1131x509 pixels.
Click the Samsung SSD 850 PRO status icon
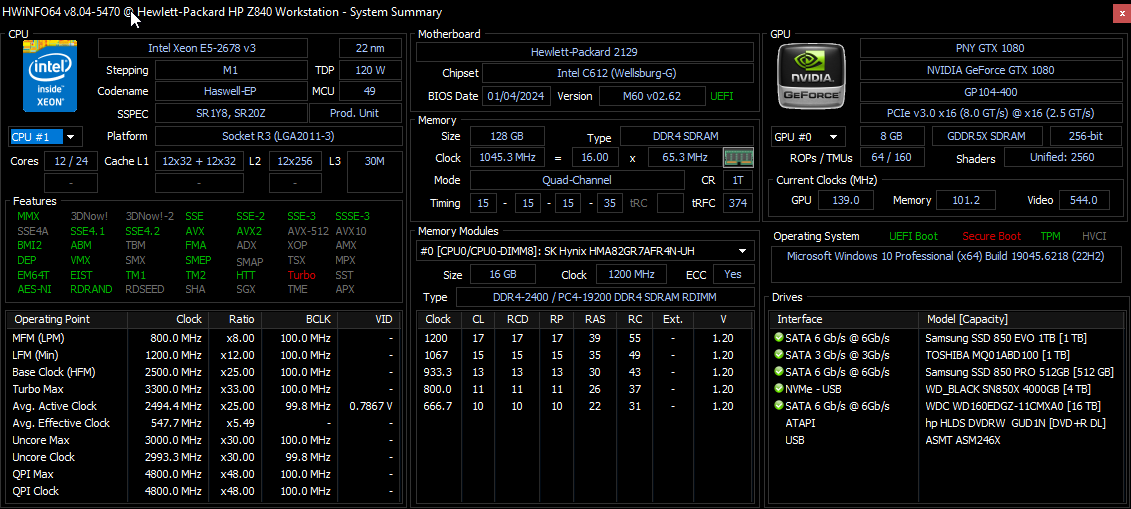(779, 372)
